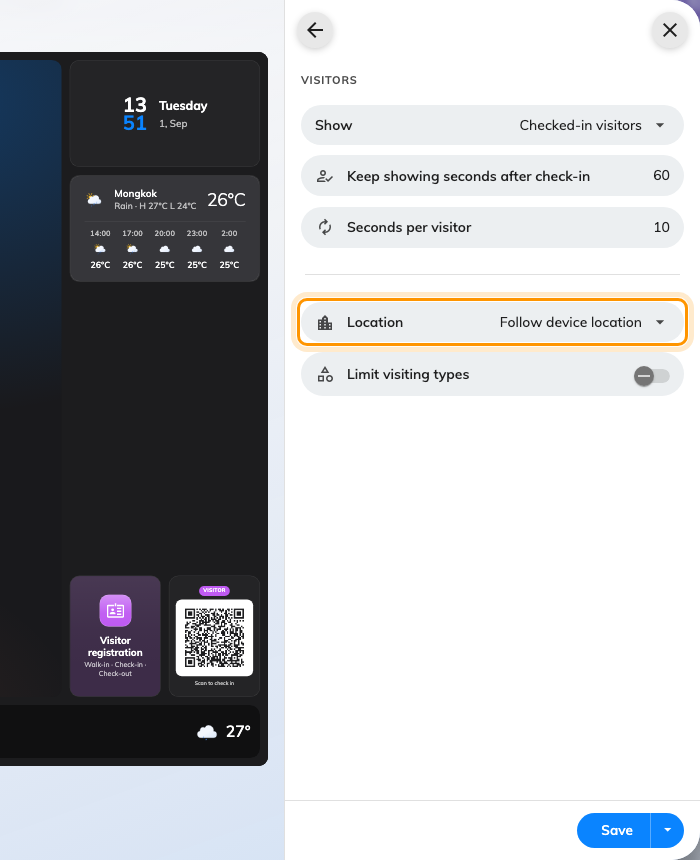The height and width of the screenshot is (860, 700).
Task: Click the 2:00 forecast cloud icon
Action: (x=229, y=249)
